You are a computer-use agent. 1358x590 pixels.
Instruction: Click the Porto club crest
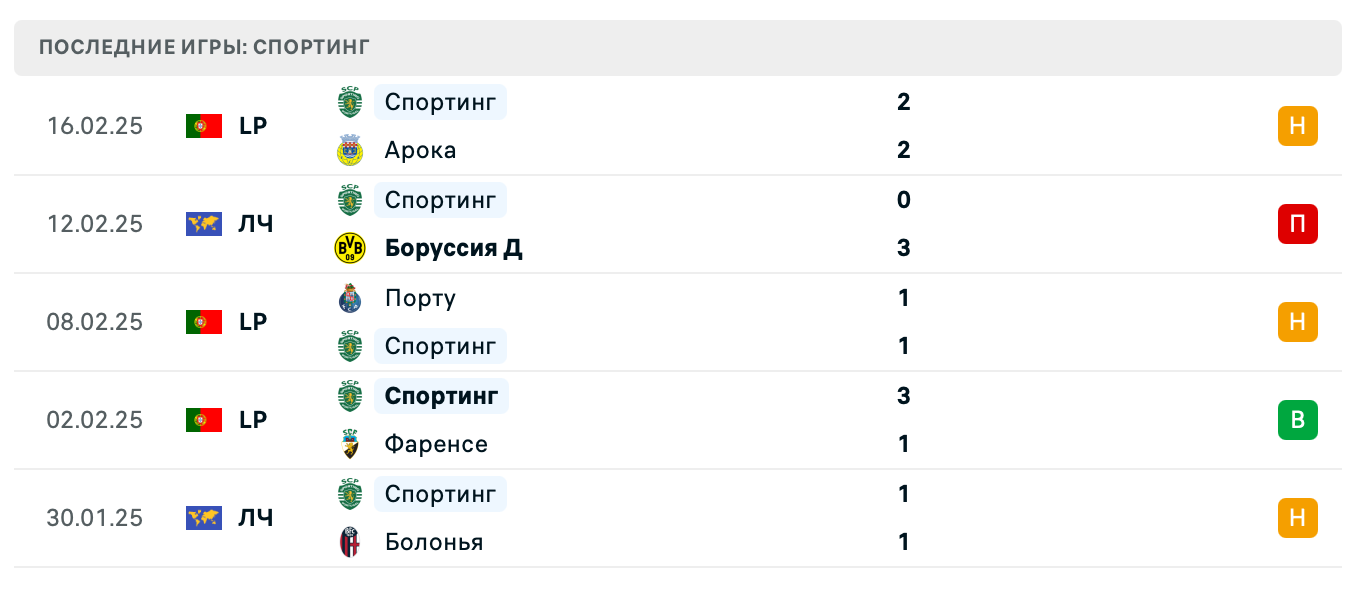click(348, 297)
